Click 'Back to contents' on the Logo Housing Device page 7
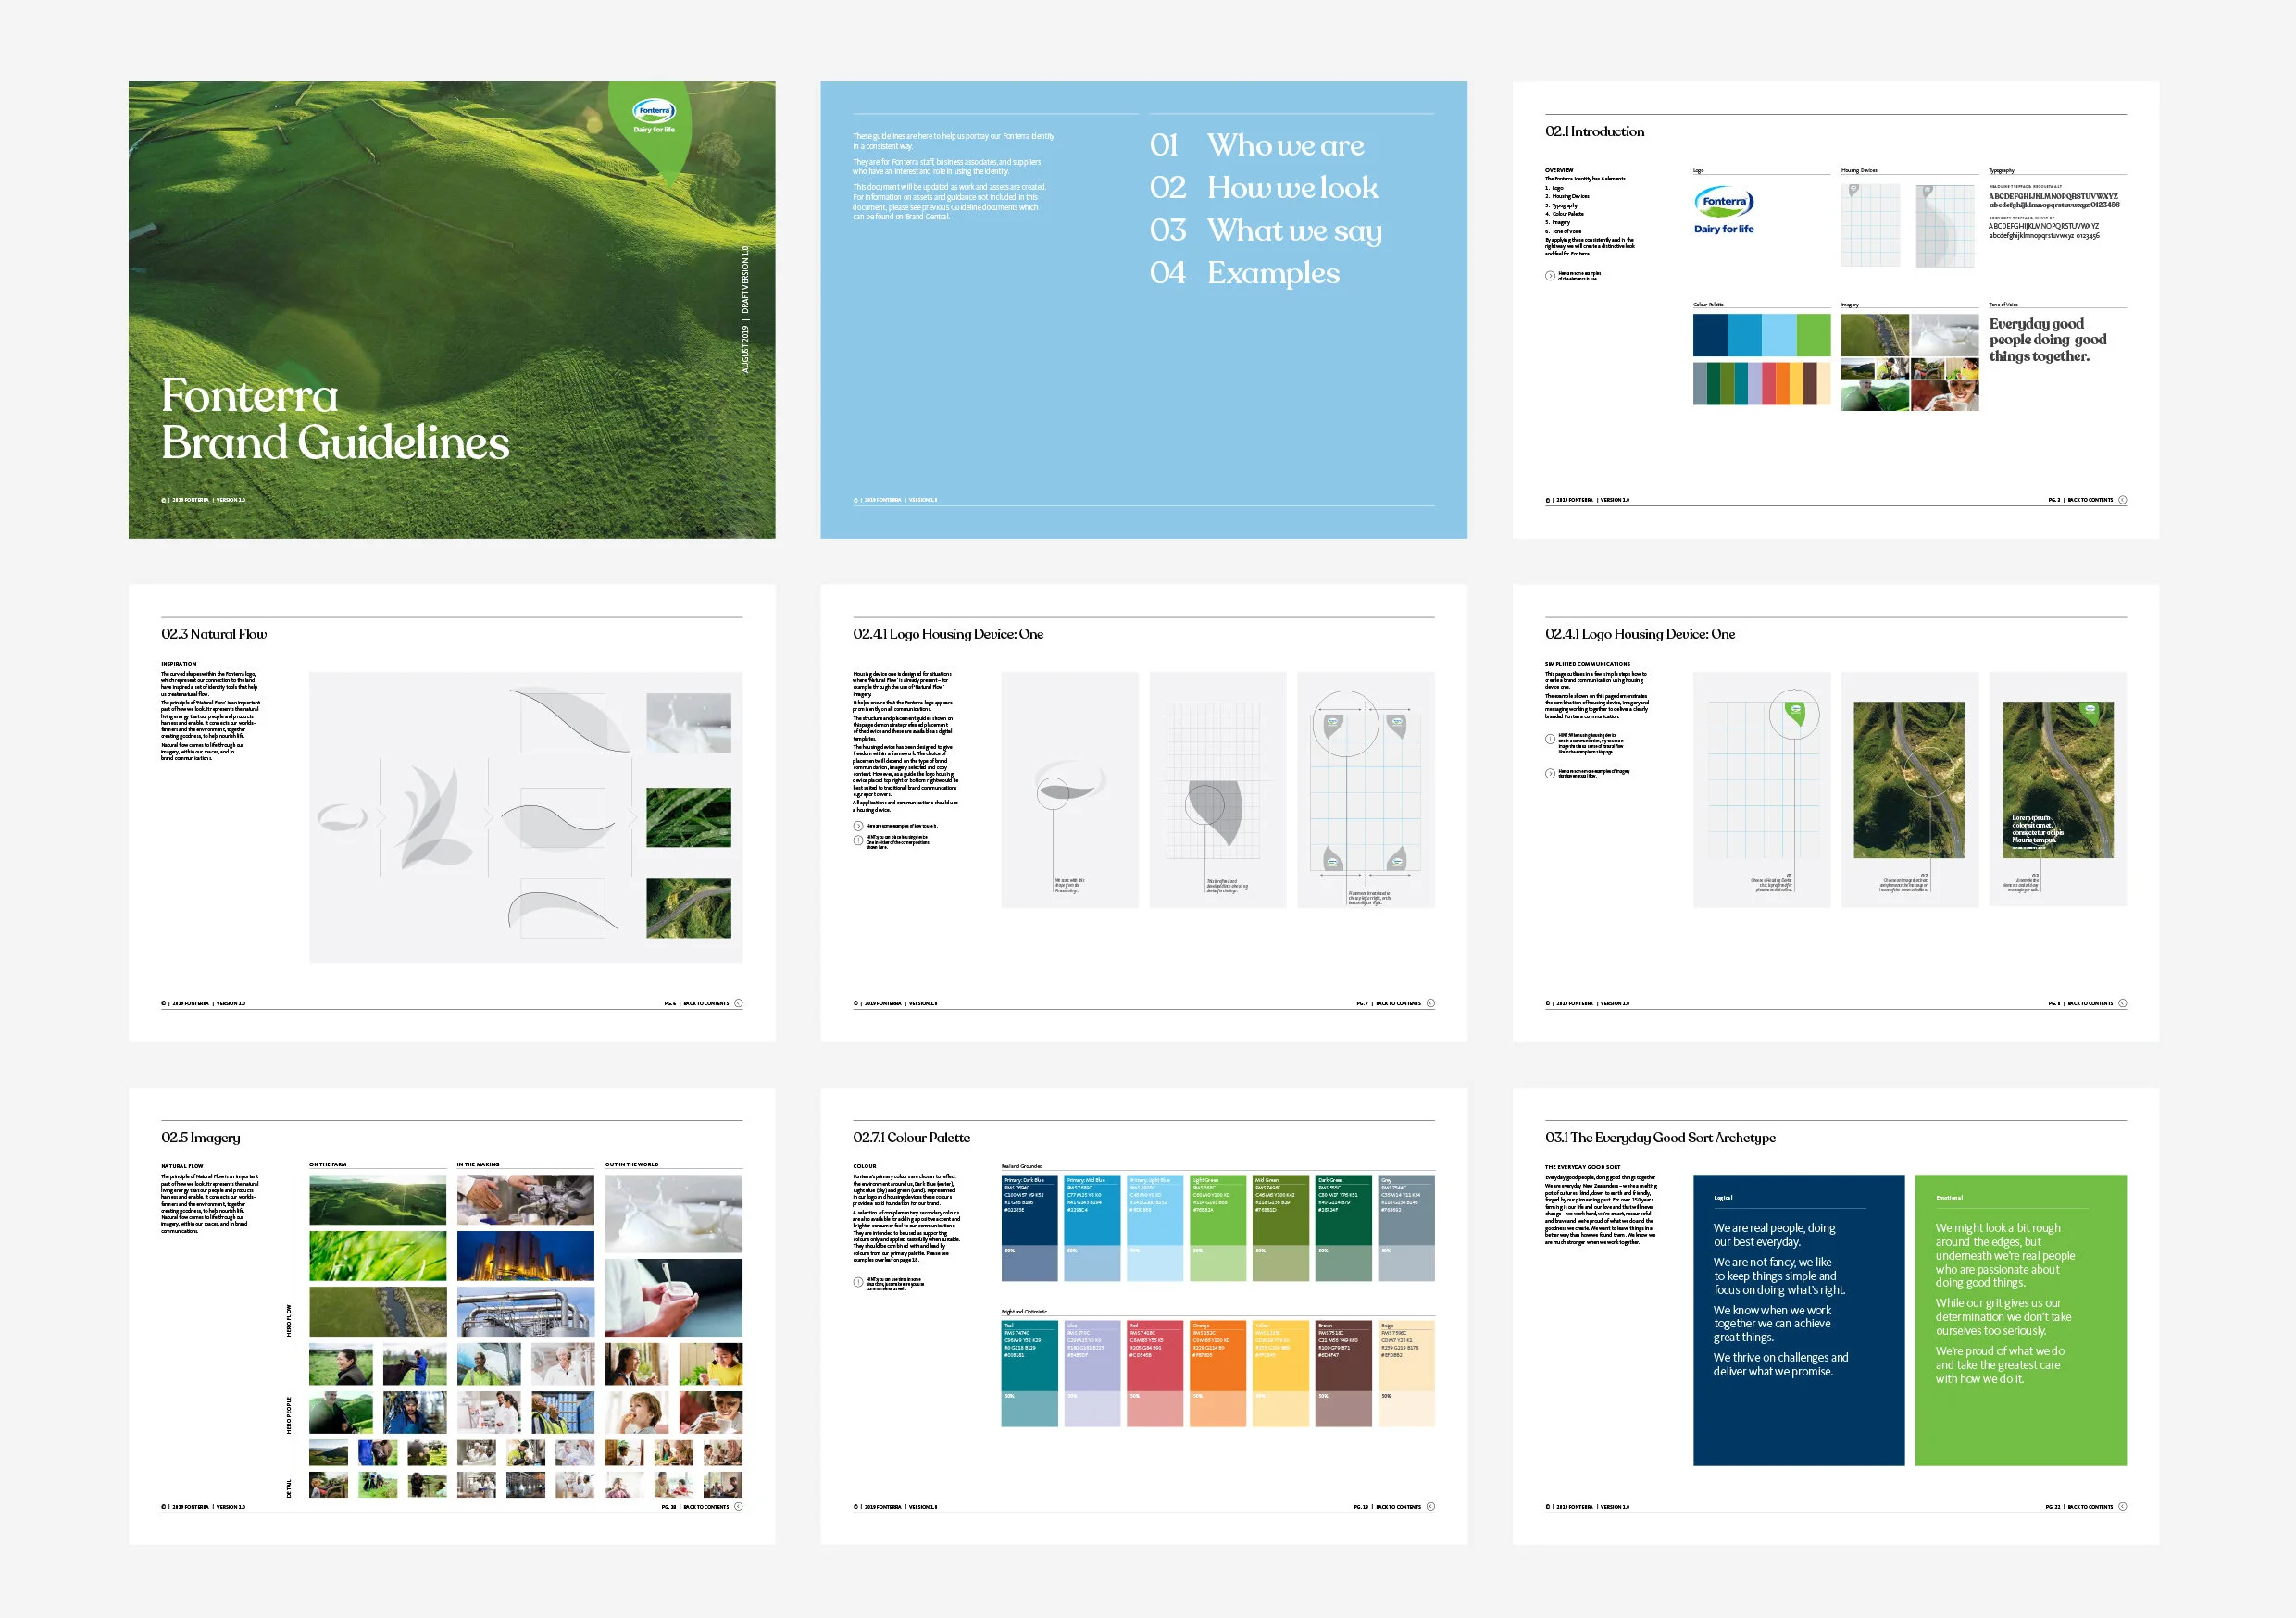Viewport: 2296px width, 1618px height. [x=1398, y=1003]
